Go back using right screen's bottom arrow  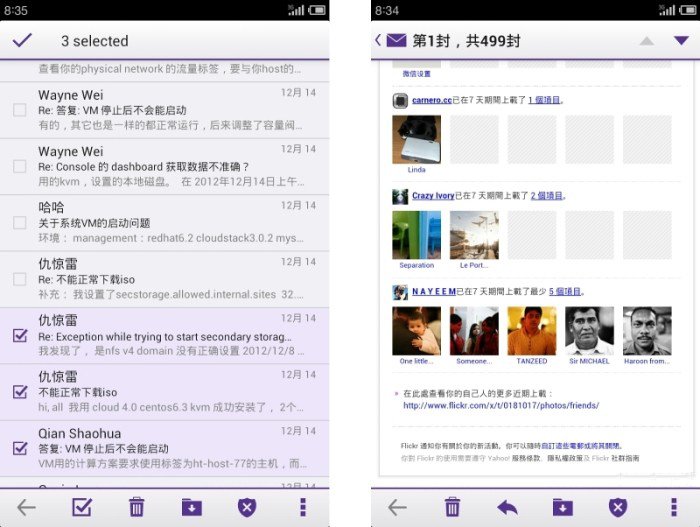[397, 507]
